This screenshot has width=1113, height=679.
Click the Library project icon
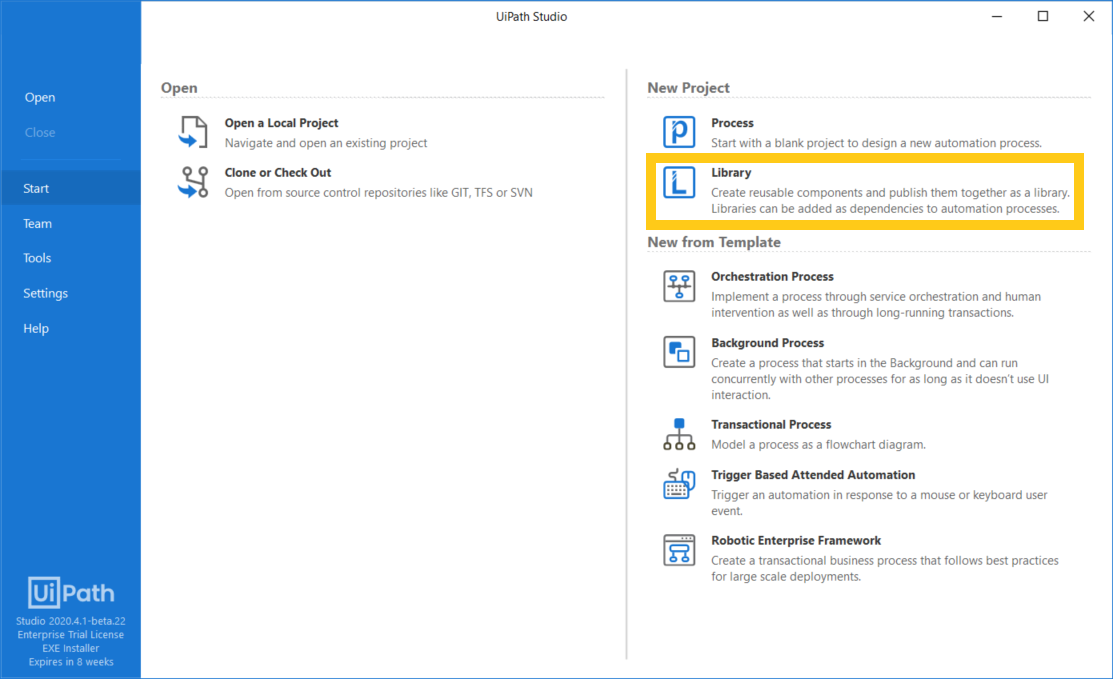point(679,182)
